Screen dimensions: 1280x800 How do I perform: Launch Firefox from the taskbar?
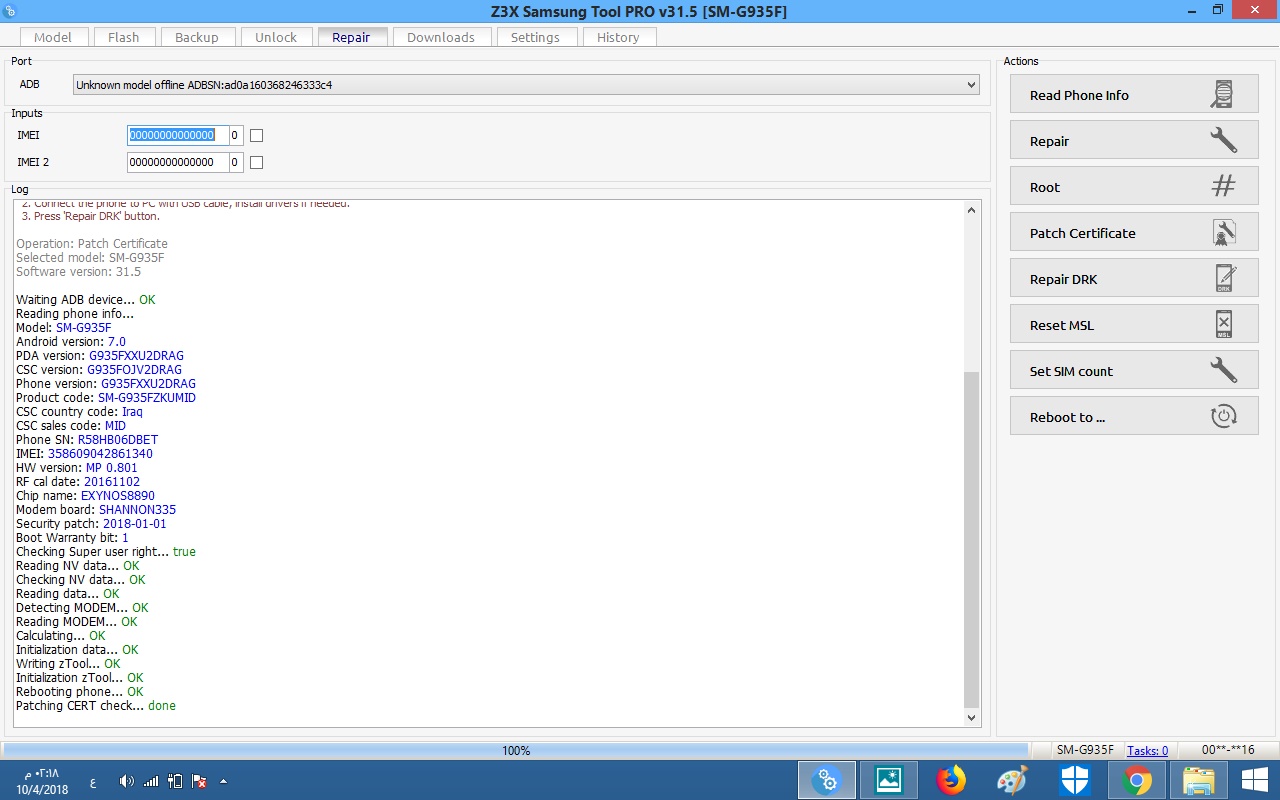click(951, 780)
